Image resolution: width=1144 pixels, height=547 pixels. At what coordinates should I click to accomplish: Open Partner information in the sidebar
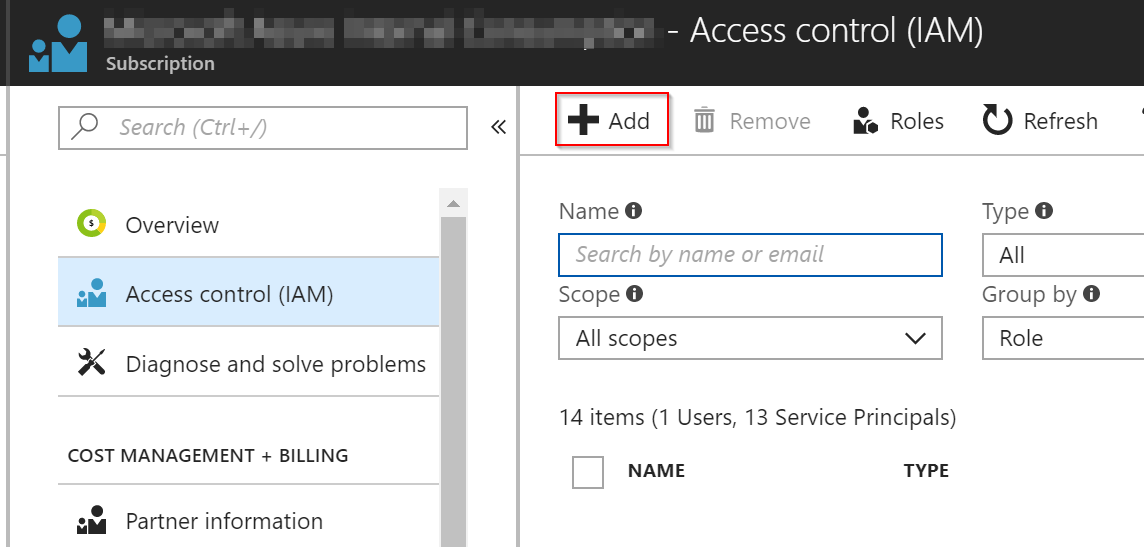[x=248, y=521]
